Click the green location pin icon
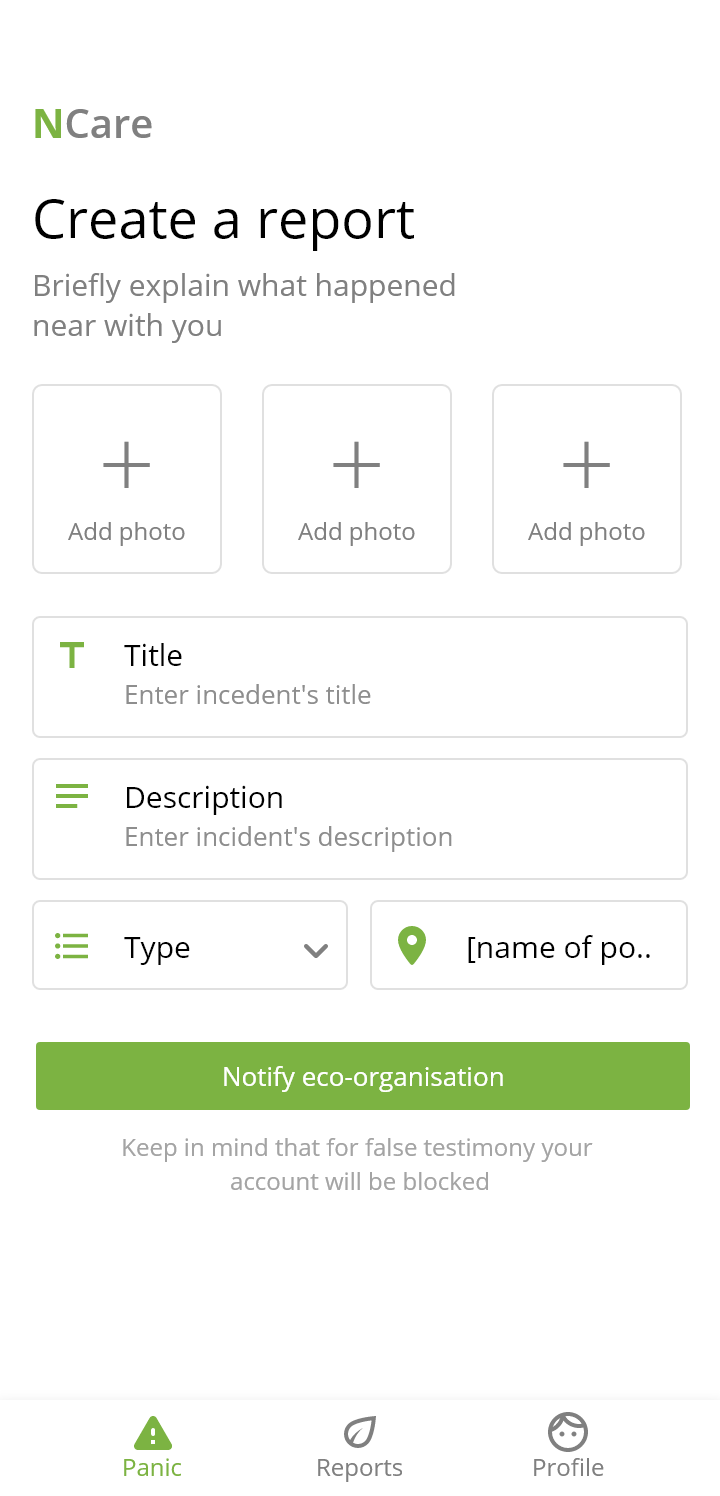 (x=411, y=945)
